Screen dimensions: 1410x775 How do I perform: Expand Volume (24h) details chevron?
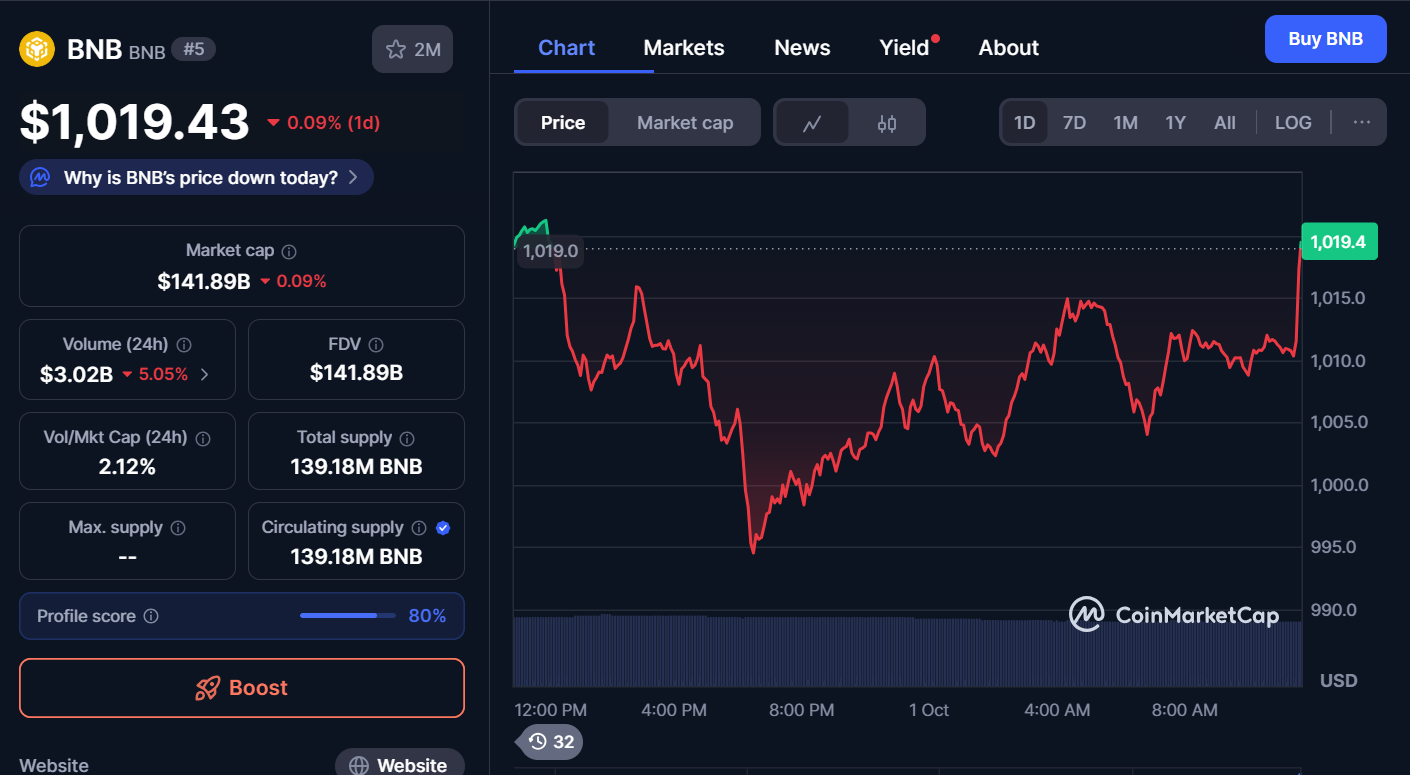tap(205, 375)
